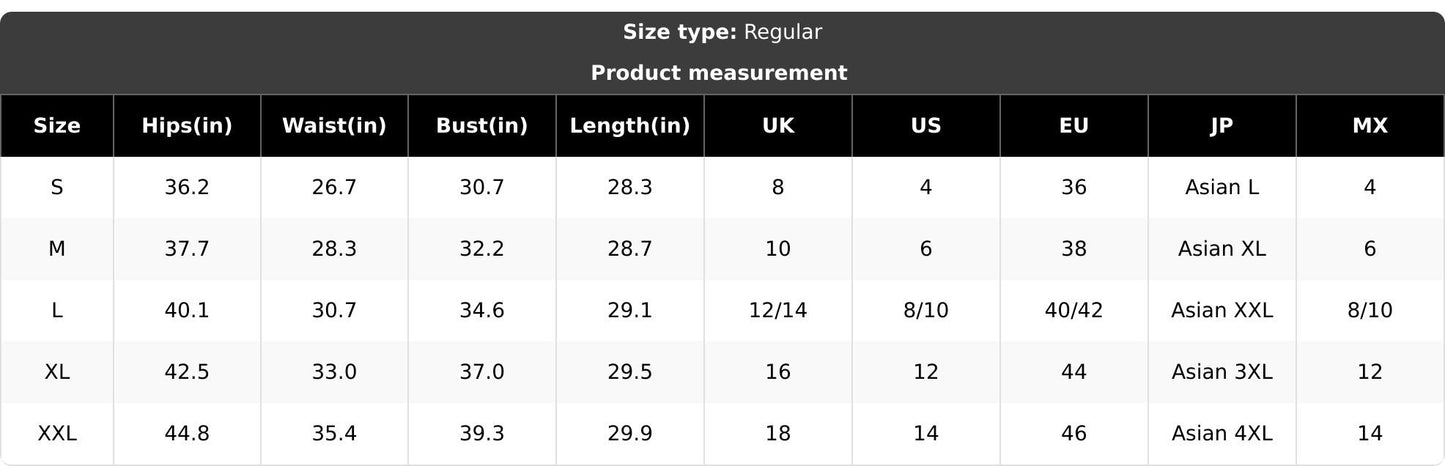Select the UK size column header
The width and height of the screenshot is (1445, 466).
click(x=778, y=126)
